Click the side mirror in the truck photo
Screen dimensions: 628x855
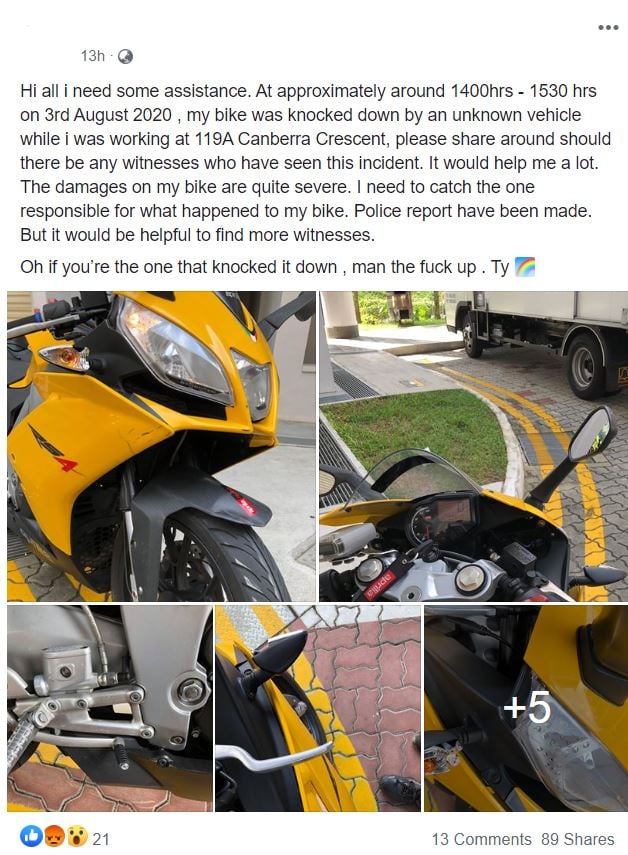coord(592,434)
